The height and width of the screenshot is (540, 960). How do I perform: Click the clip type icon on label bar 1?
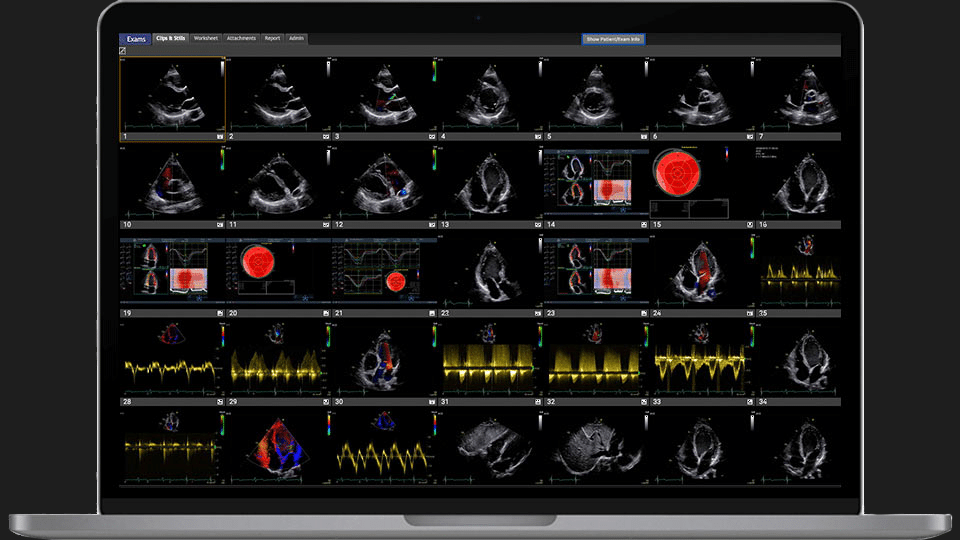pyautogui.click(x=220, y=137)
